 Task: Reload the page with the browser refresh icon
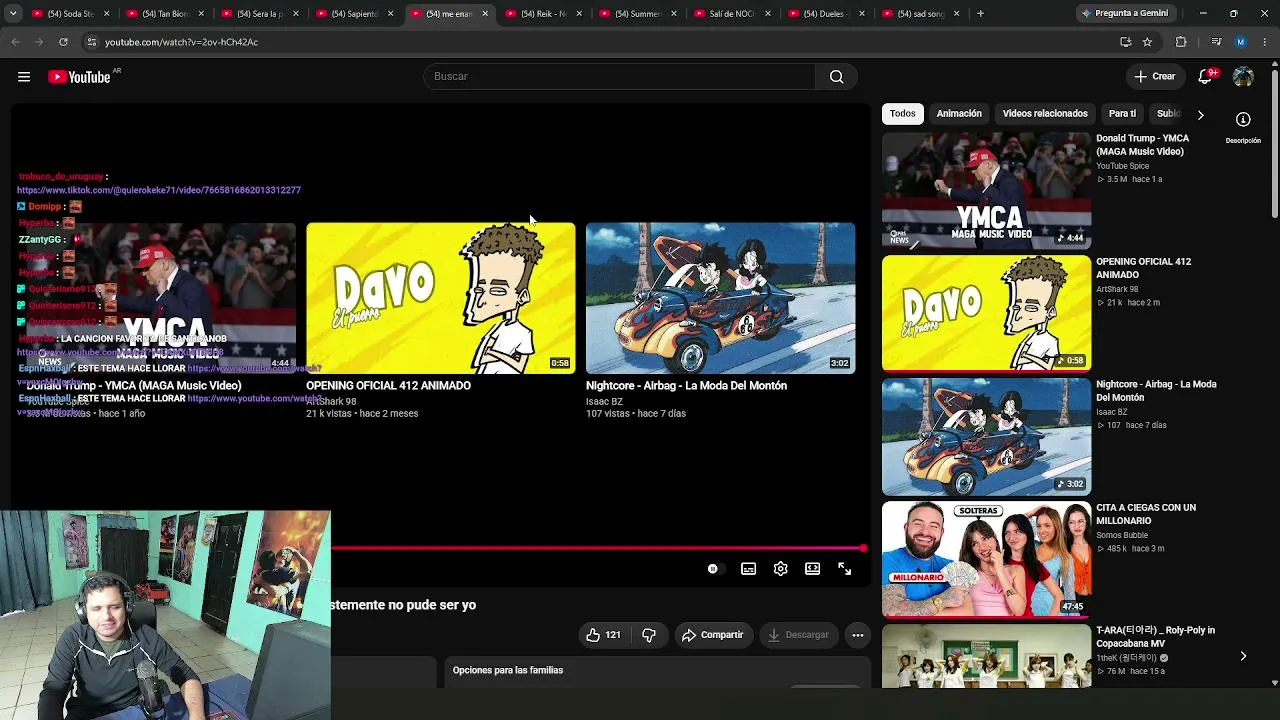pos(63,42)
